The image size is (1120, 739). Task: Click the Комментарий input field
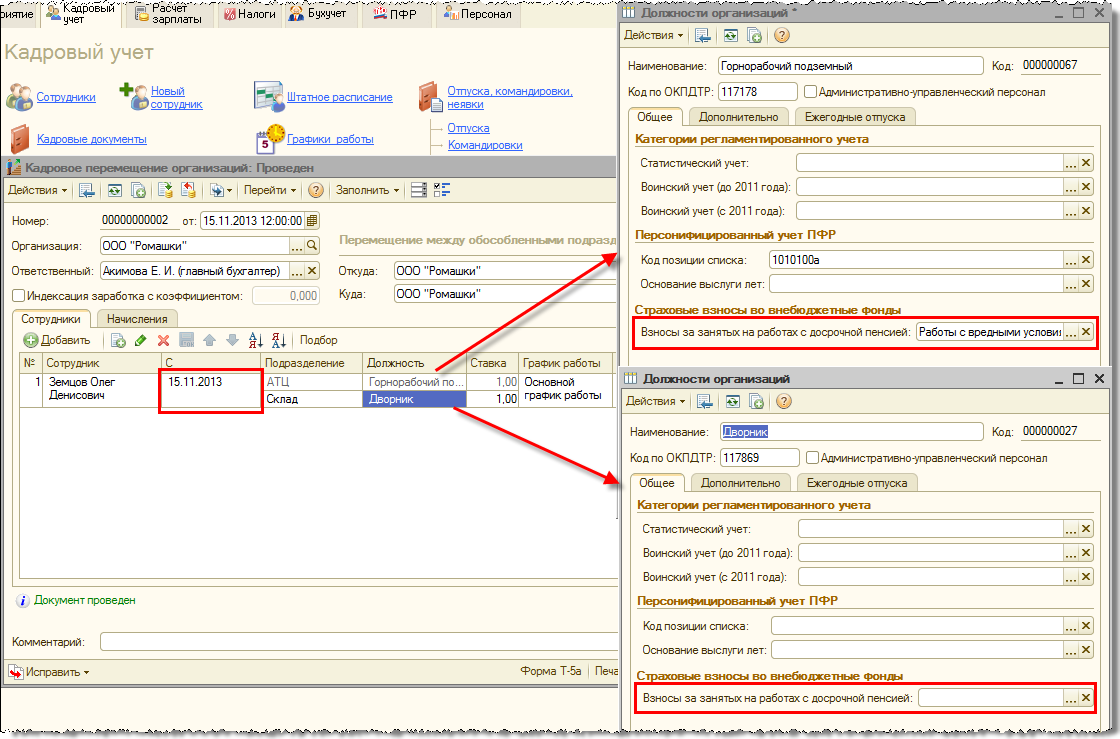coord(359,642)
